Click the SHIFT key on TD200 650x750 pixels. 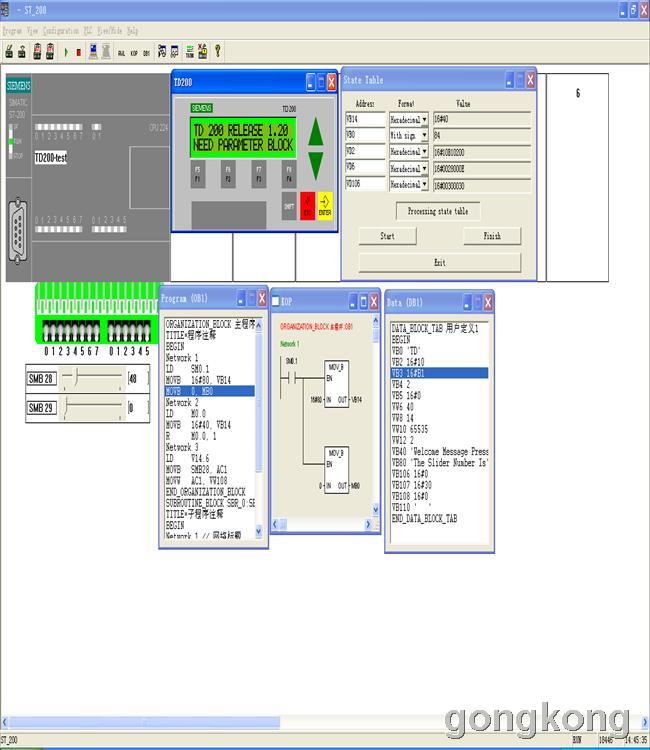pos(289,206)
